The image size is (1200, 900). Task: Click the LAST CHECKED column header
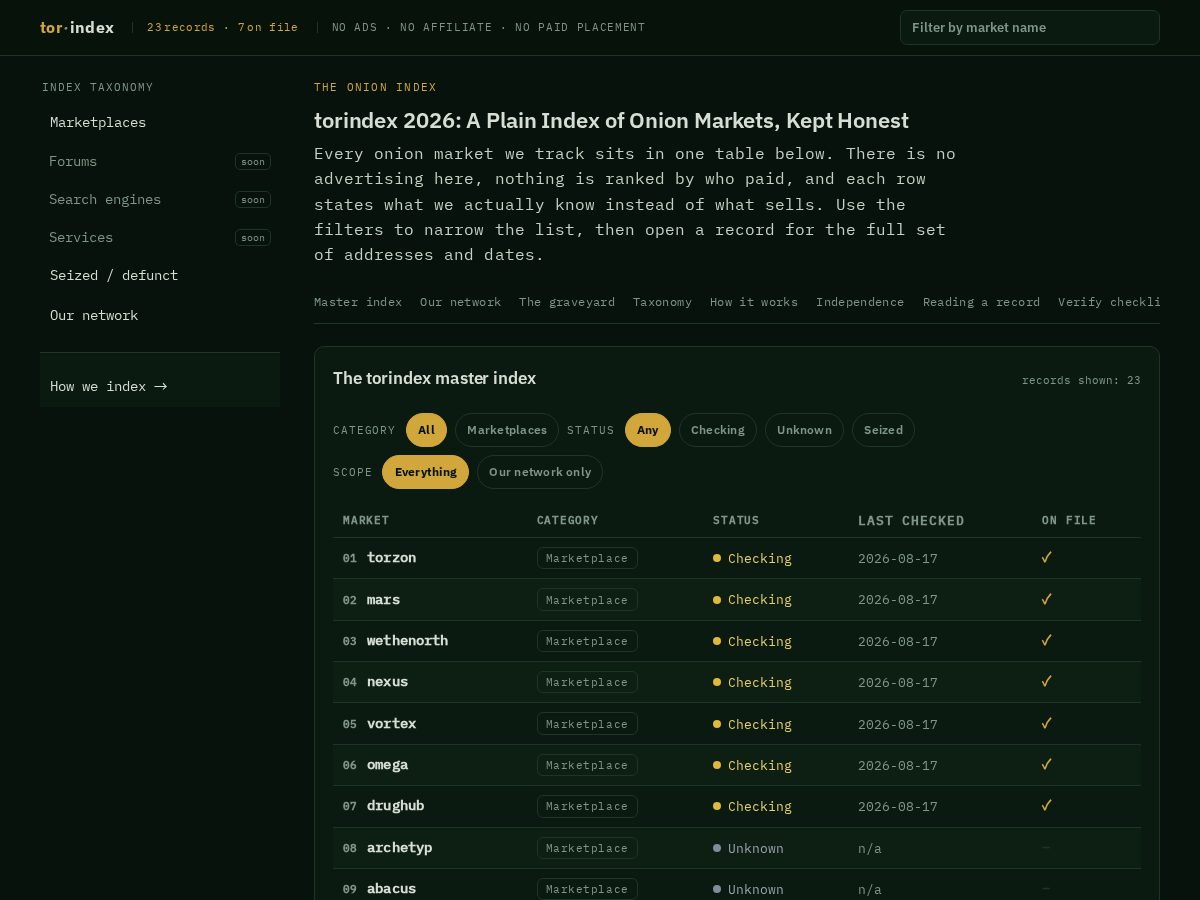pyautogui.click(x=911, y=521)
